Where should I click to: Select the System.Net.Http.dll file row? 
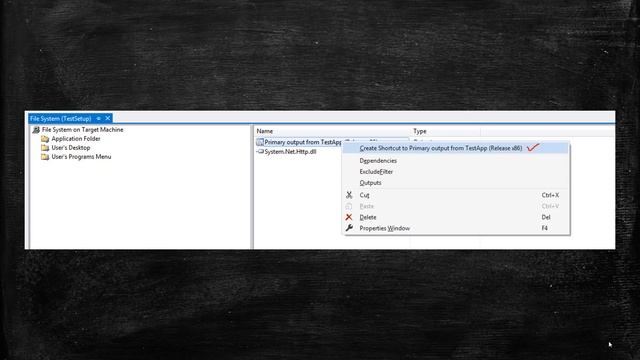[x=290, y=151]
